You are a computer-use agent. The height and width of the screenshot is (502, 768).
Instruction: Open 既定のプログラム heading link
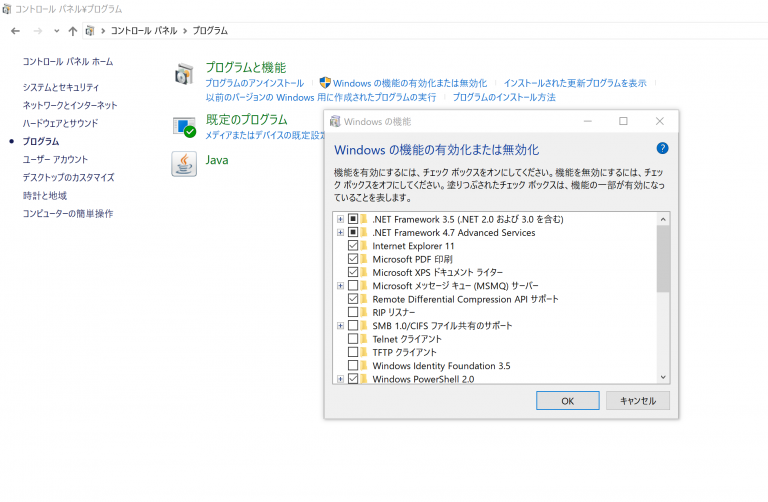pyautogui.click(x=246, y=120)
